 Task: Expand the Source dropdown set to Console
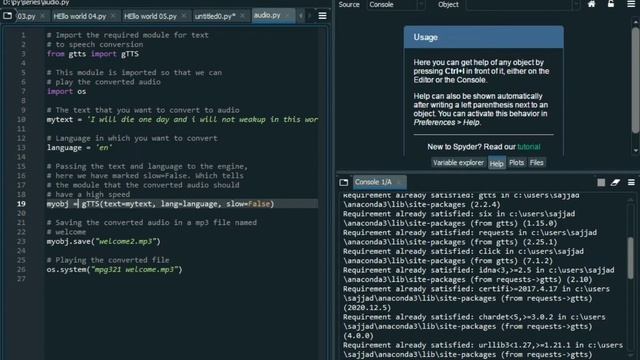tap(396, 4)
